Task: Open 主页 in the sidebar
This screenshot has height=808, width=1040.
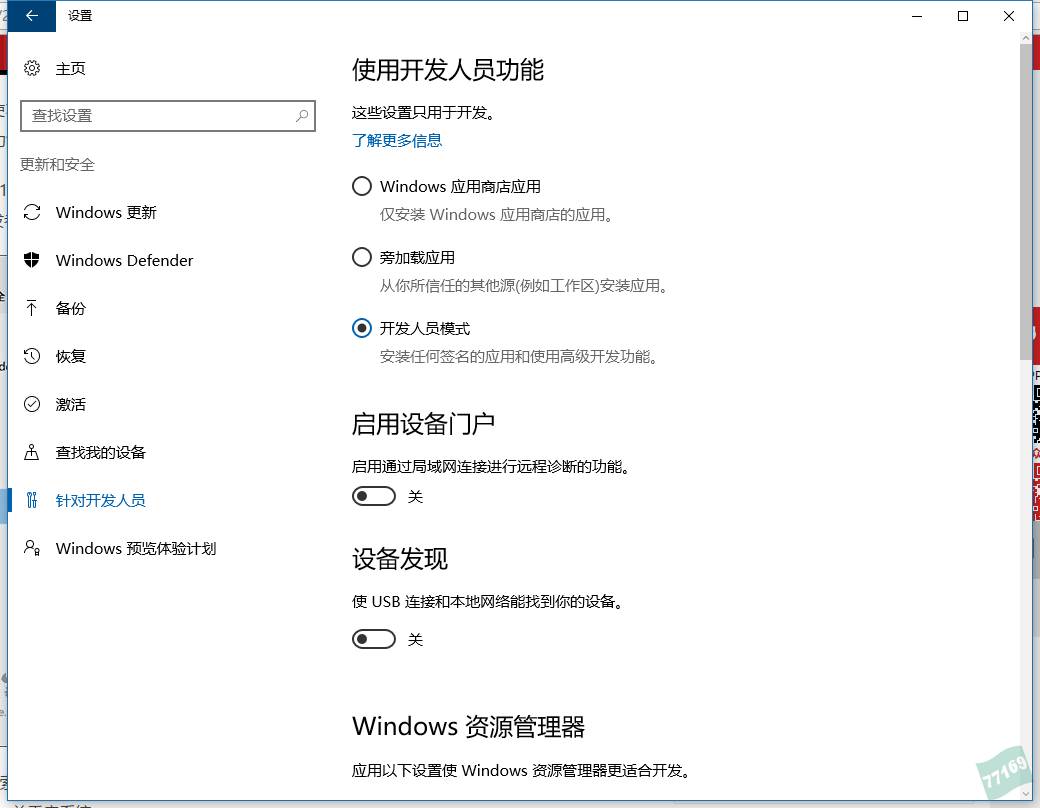Action: pos(70,68)
